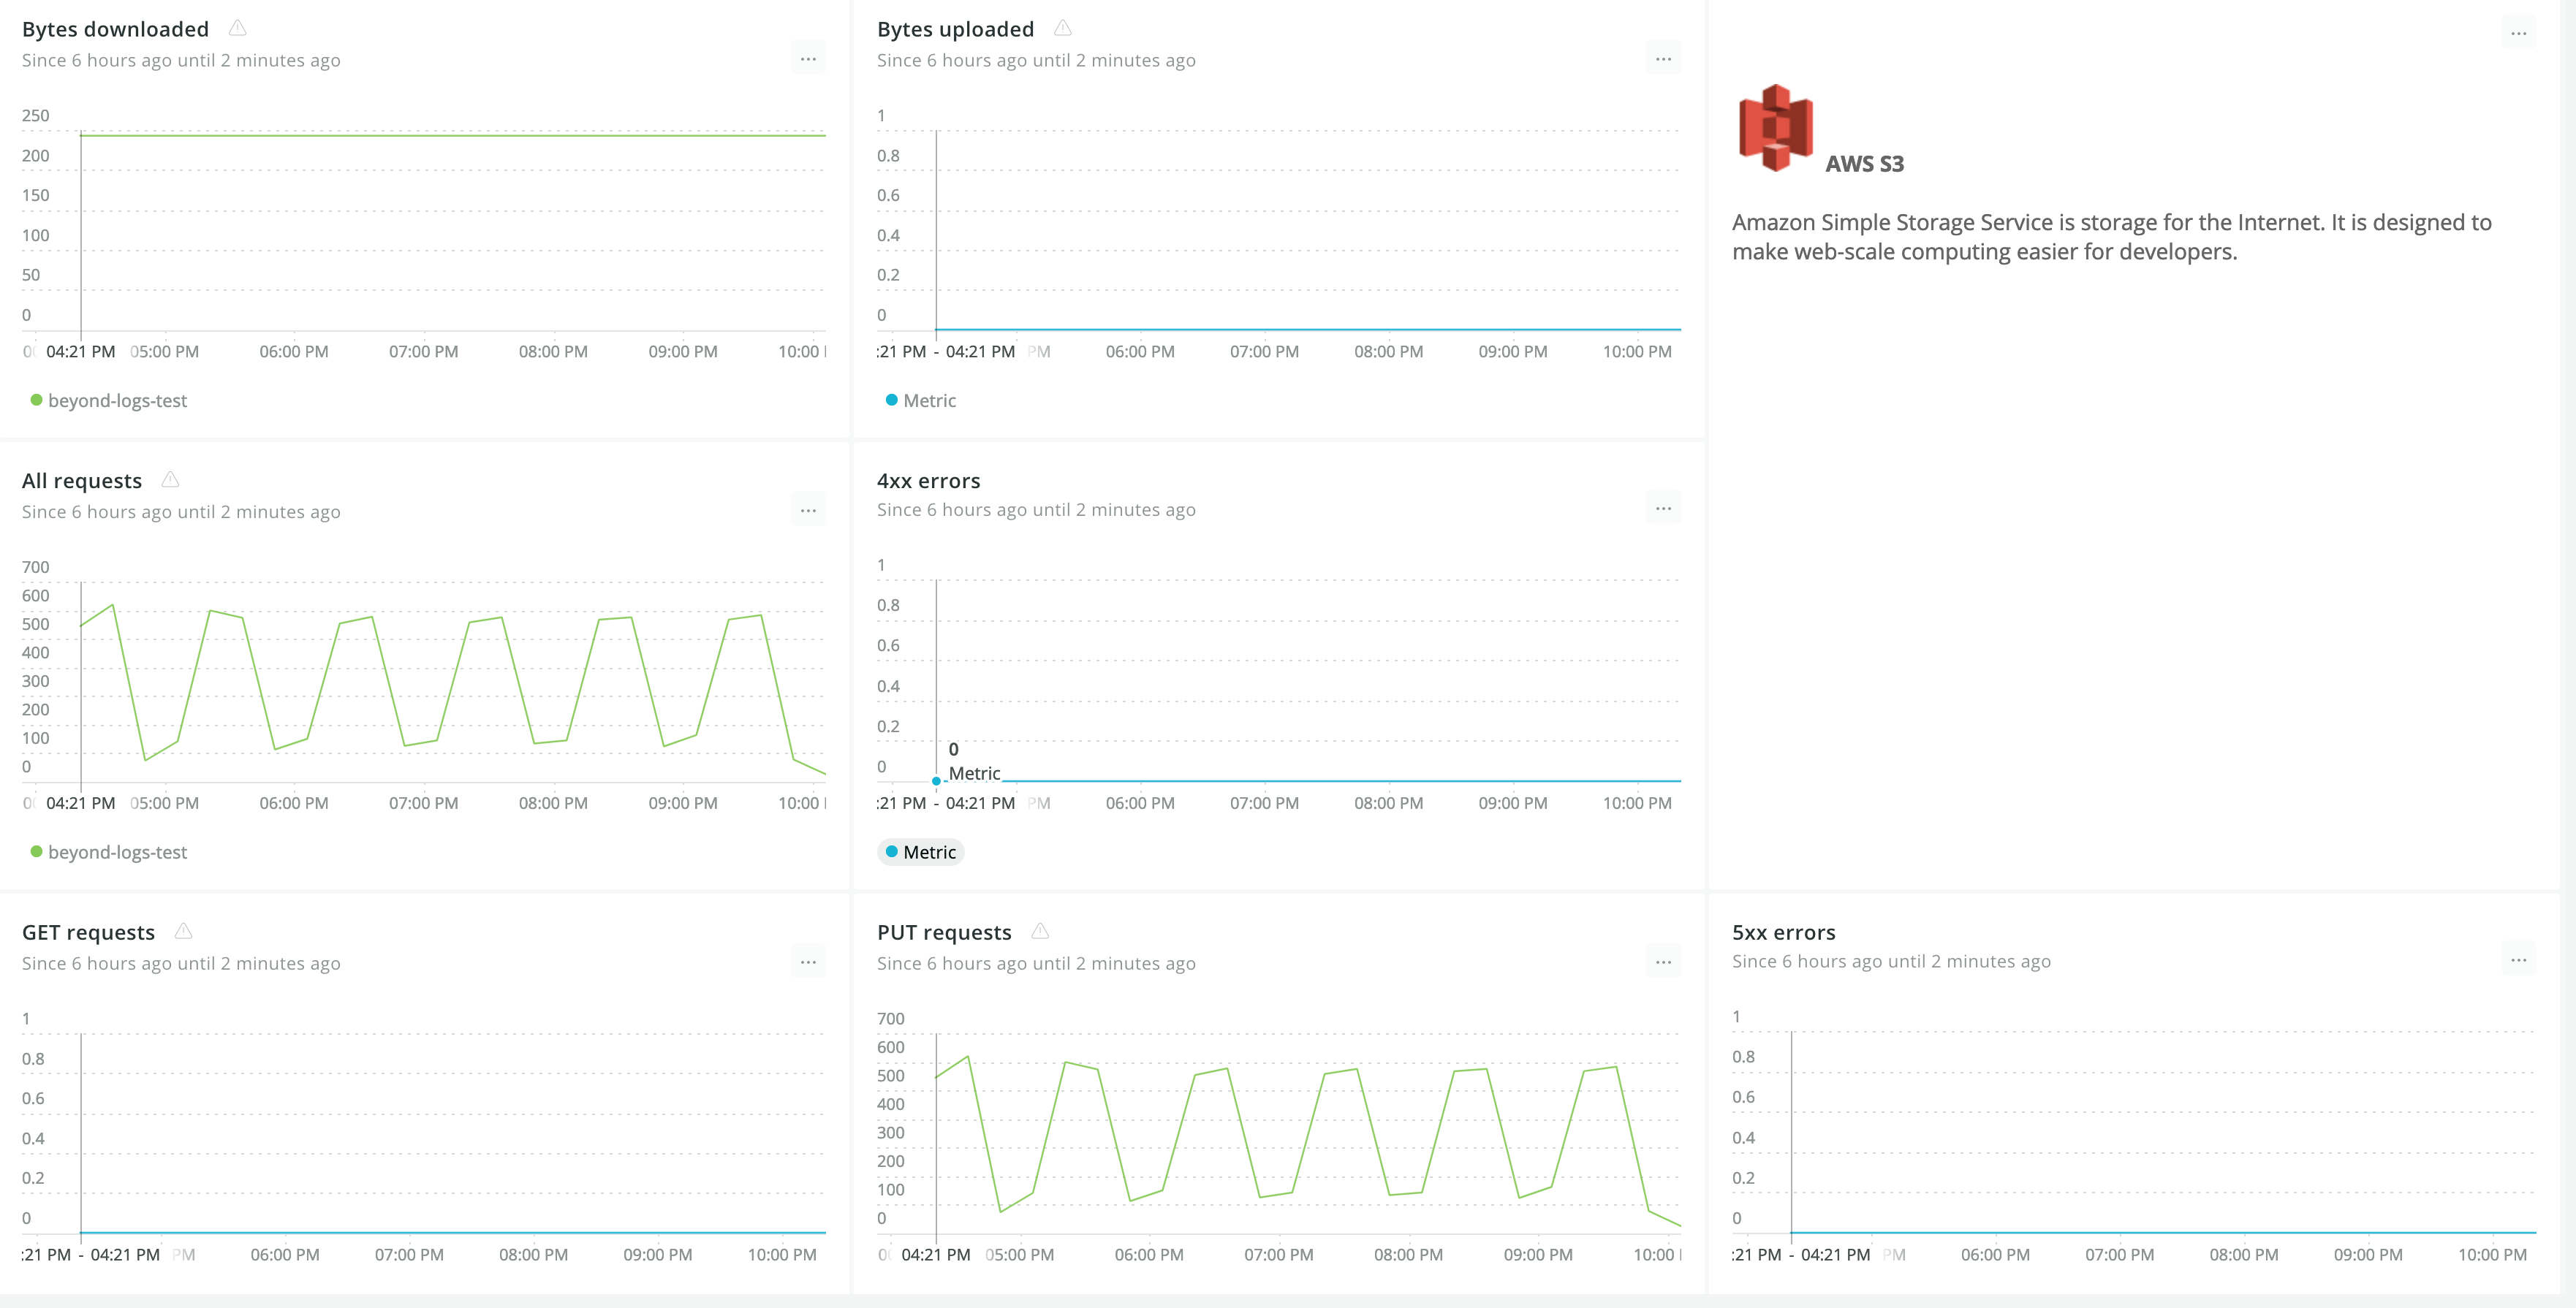Screen dimensions: 2576x1308
Task: Open more options for 4xx errors chart
Action: [x=1663, y=509]
